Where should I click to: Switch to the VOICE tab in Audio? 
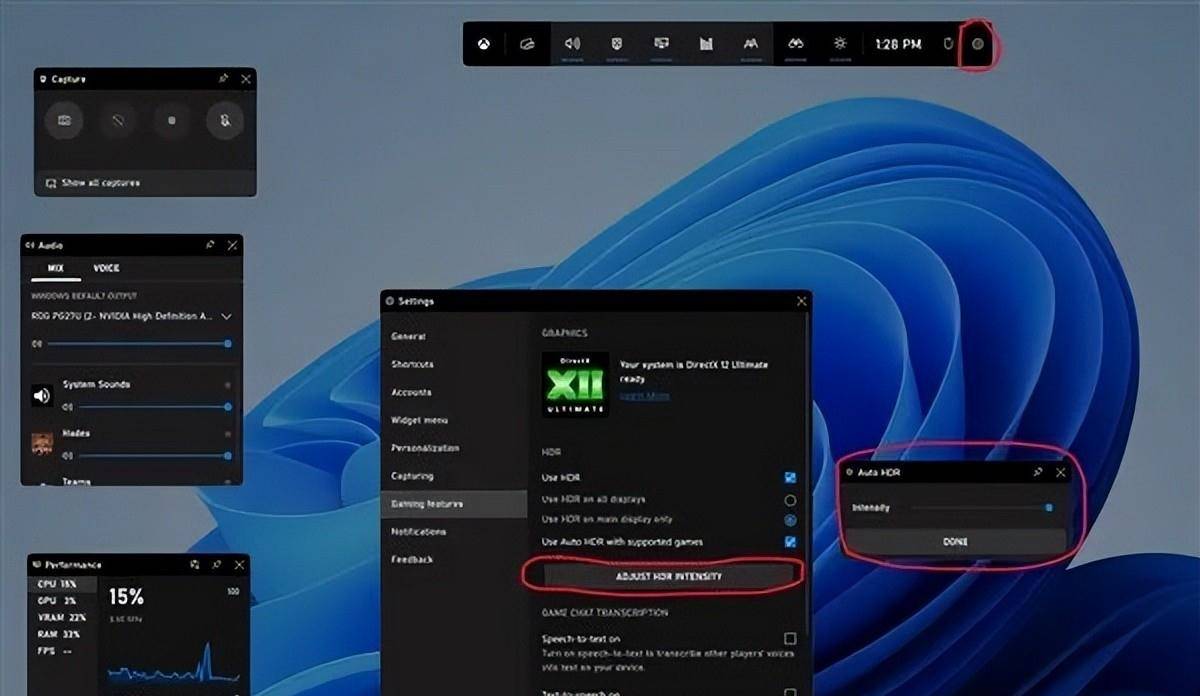[x=106, y=268]
